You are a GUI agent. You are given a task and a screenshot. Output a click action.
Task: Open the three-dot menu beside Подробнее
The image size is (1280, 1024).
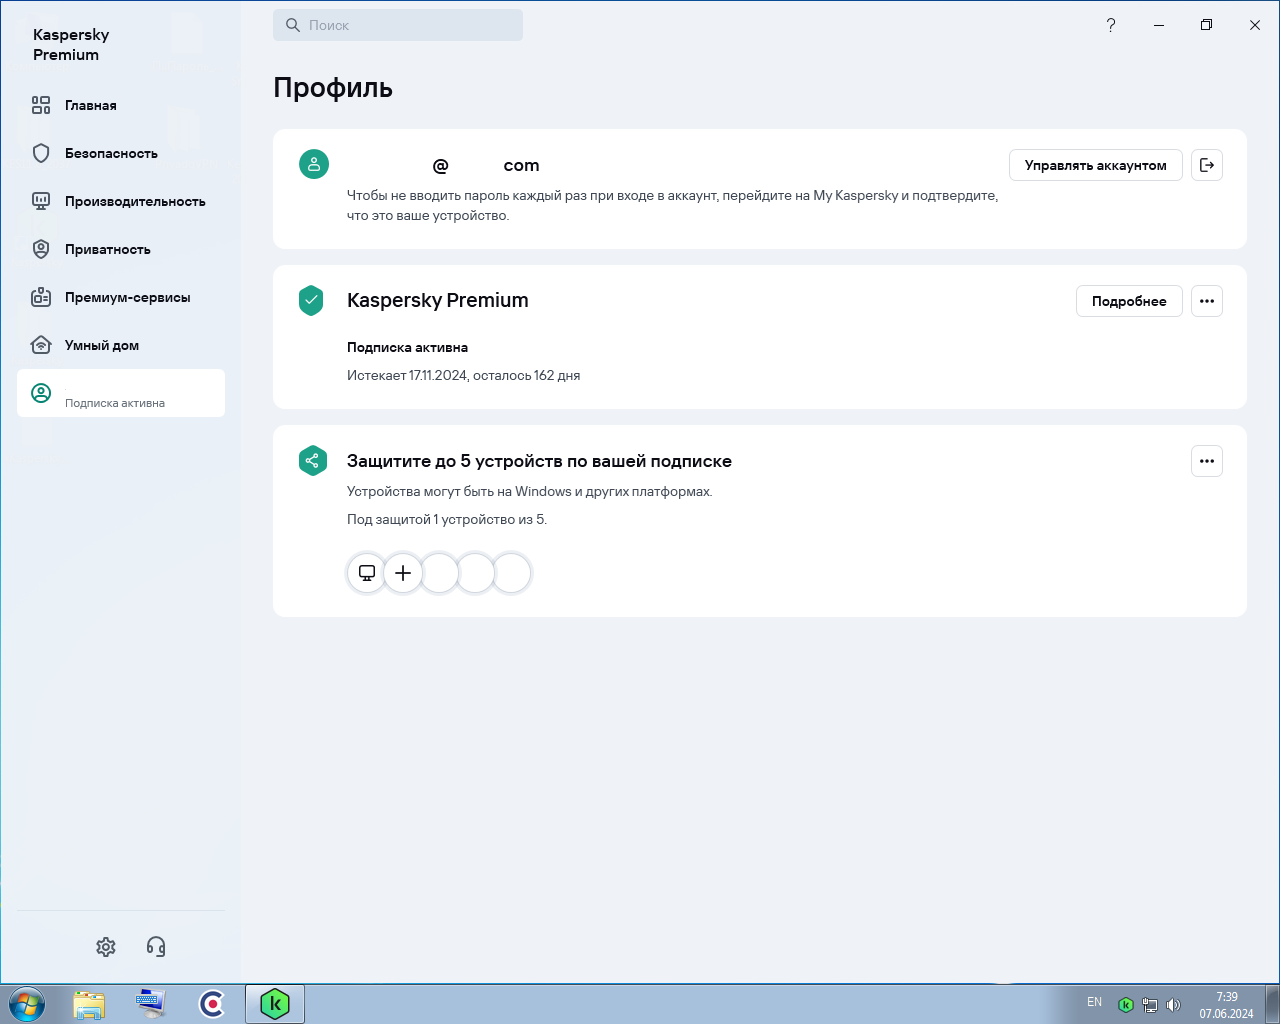pyautogui.click(x=1207, y=301)
